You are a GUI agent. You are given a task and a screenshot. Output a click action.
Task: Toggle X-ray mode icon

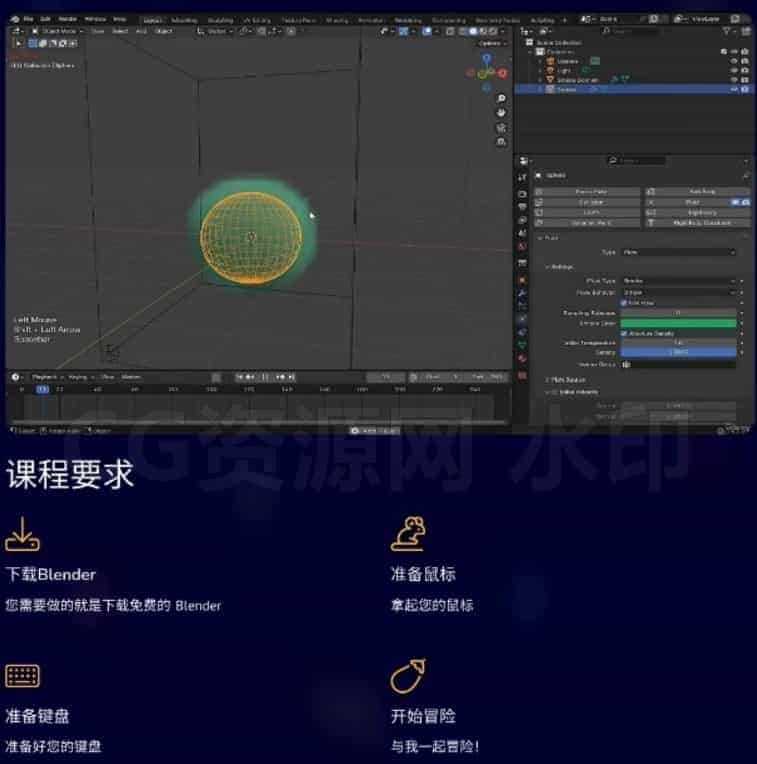pyautogui.click(x=450, y=31)
